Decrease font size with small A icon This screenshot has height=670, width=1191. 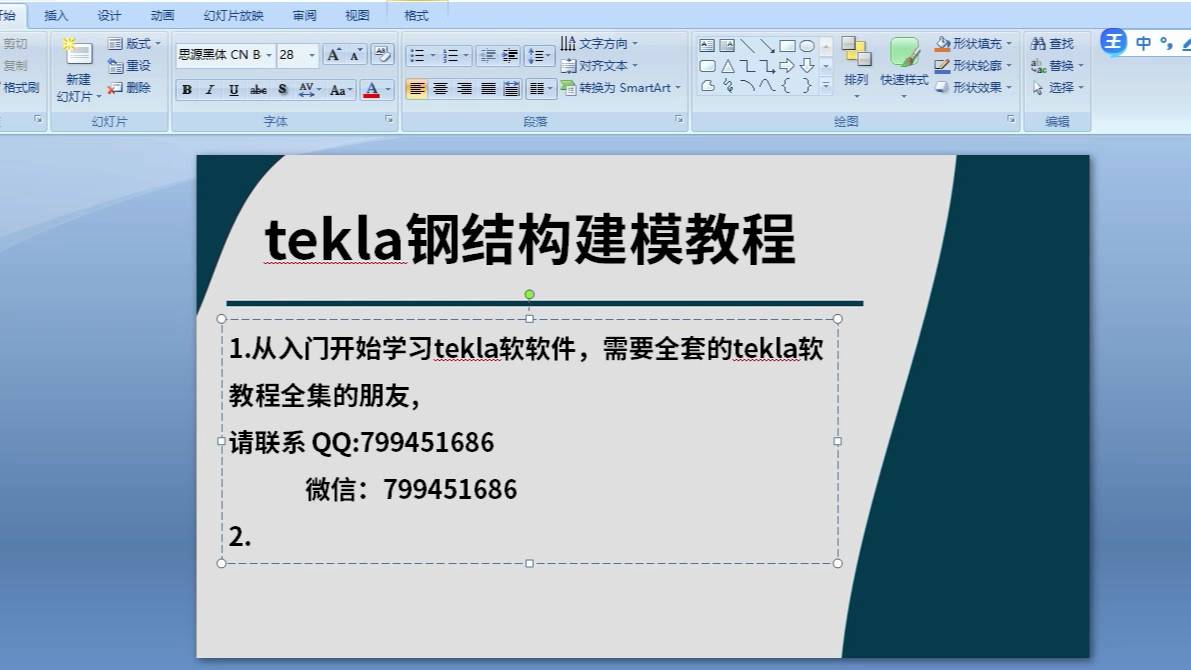click(x=355, y=55)
